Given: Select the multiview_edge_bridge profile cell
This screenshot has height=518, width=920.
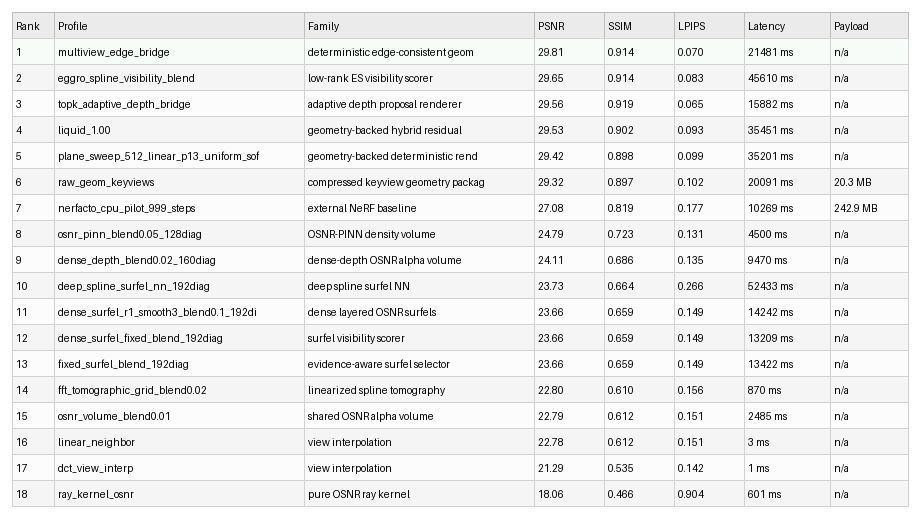Looking at the screenshot, I should (x=180, y=52).
